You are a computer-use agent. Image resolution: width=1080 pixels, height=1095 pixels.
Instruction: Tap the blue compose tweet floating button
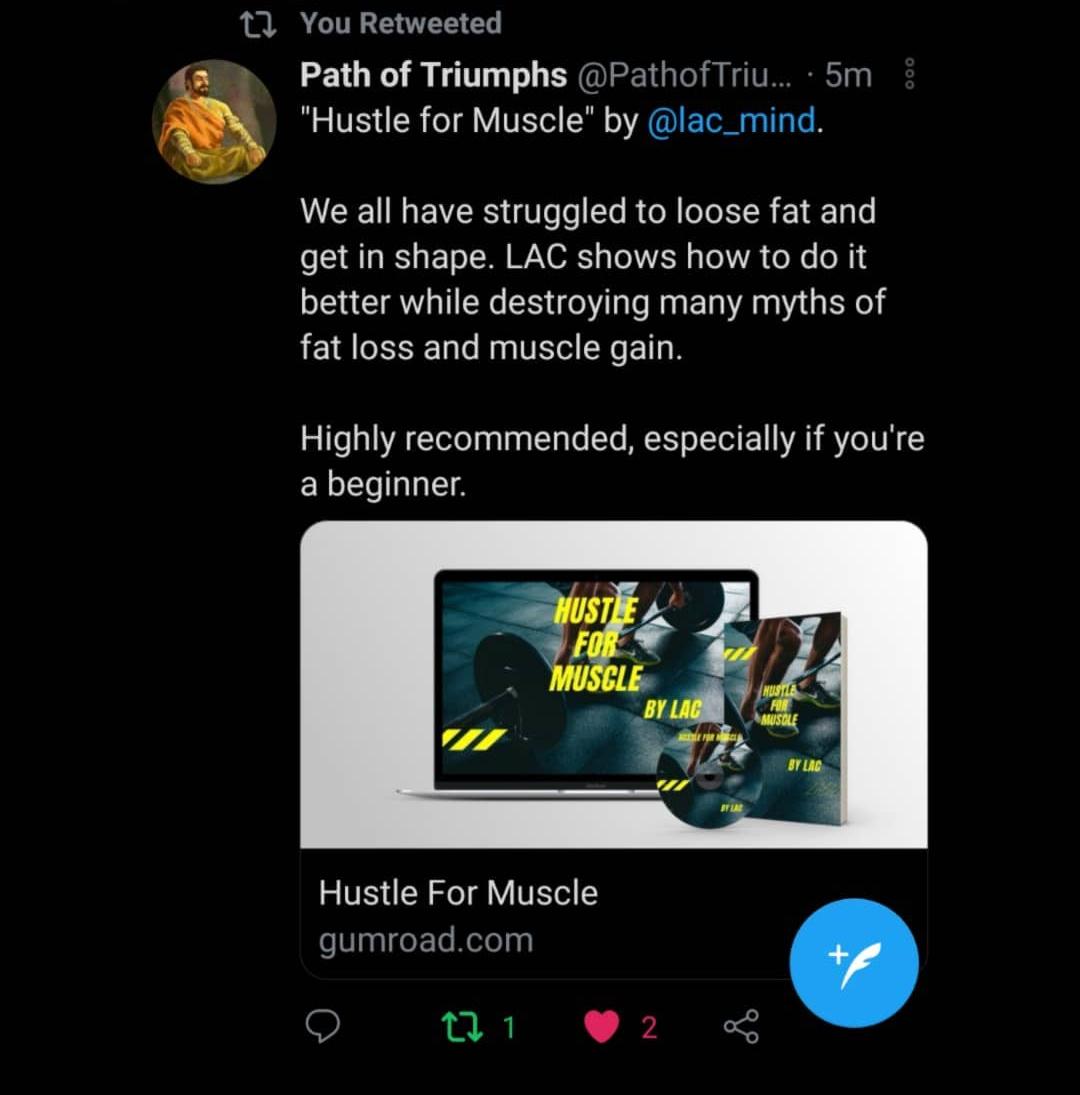click(853, 962)
